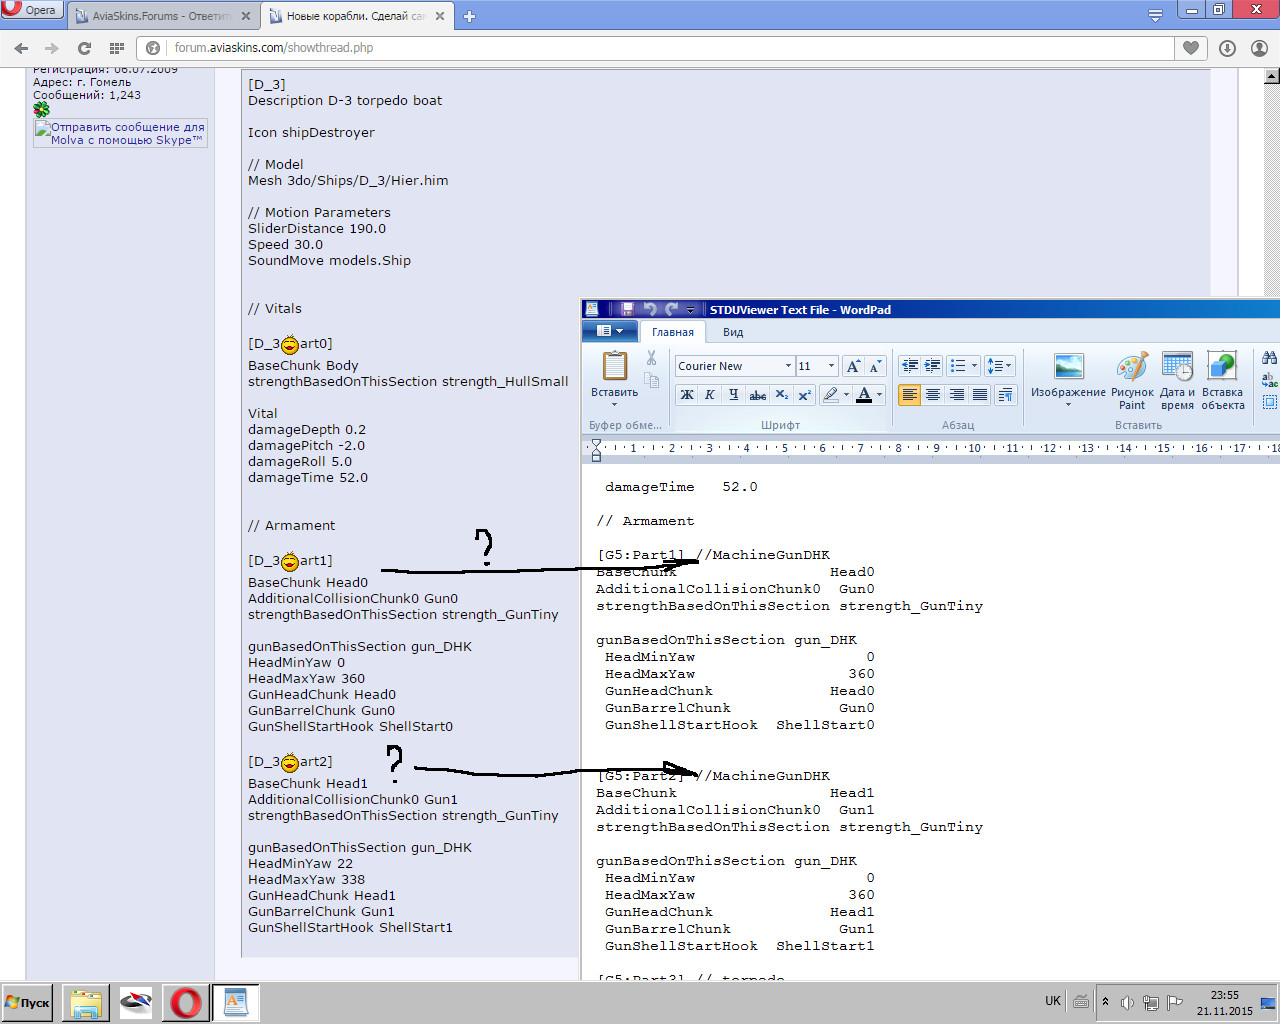
Task: Align text left in WordPad
Action: [910, 395]
